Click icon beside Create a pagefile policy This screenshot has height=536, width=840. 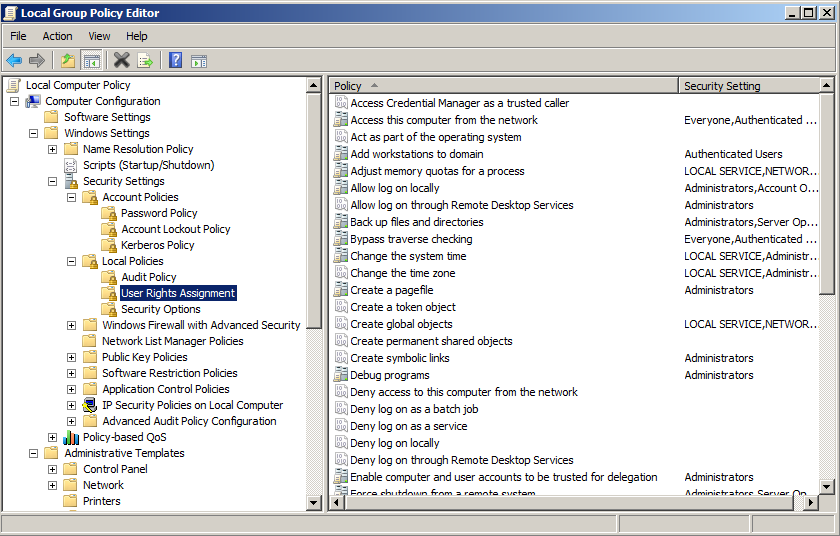coord(341,290)
